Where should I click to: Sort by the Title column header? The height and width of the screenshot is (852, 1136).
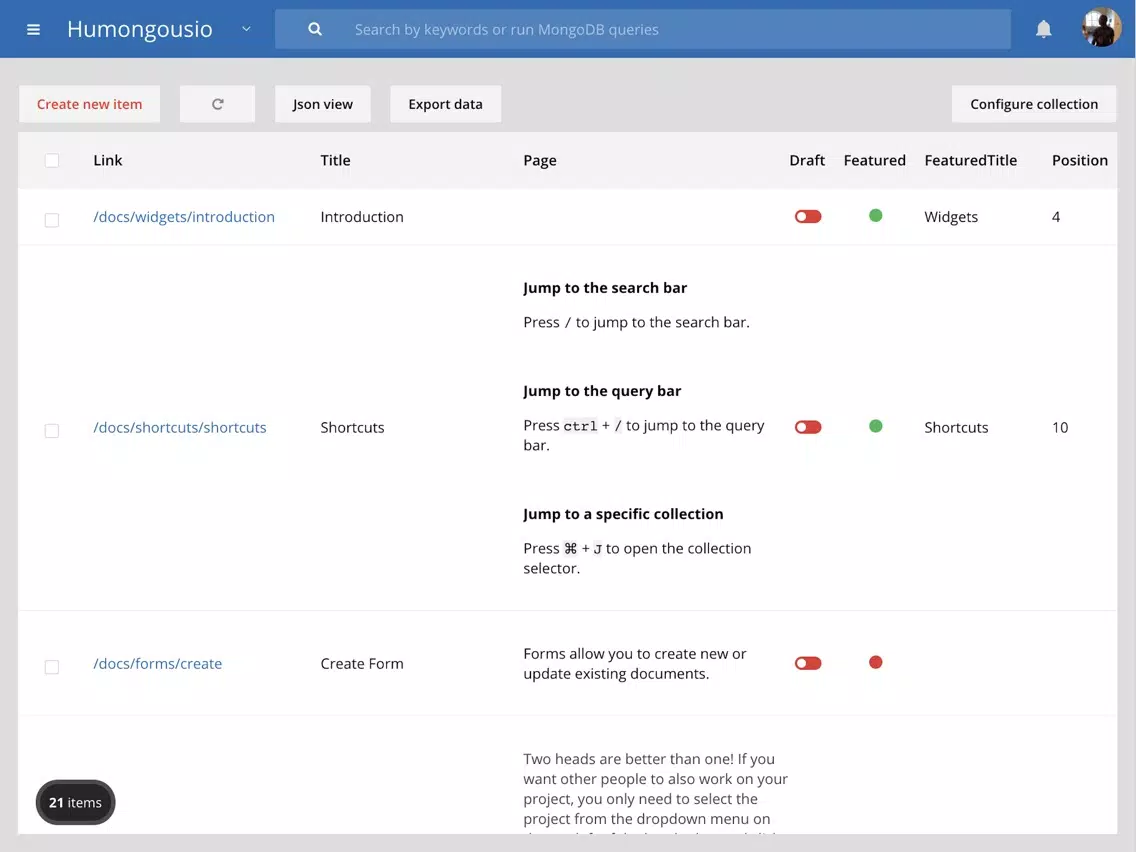(x=335, y=160)
